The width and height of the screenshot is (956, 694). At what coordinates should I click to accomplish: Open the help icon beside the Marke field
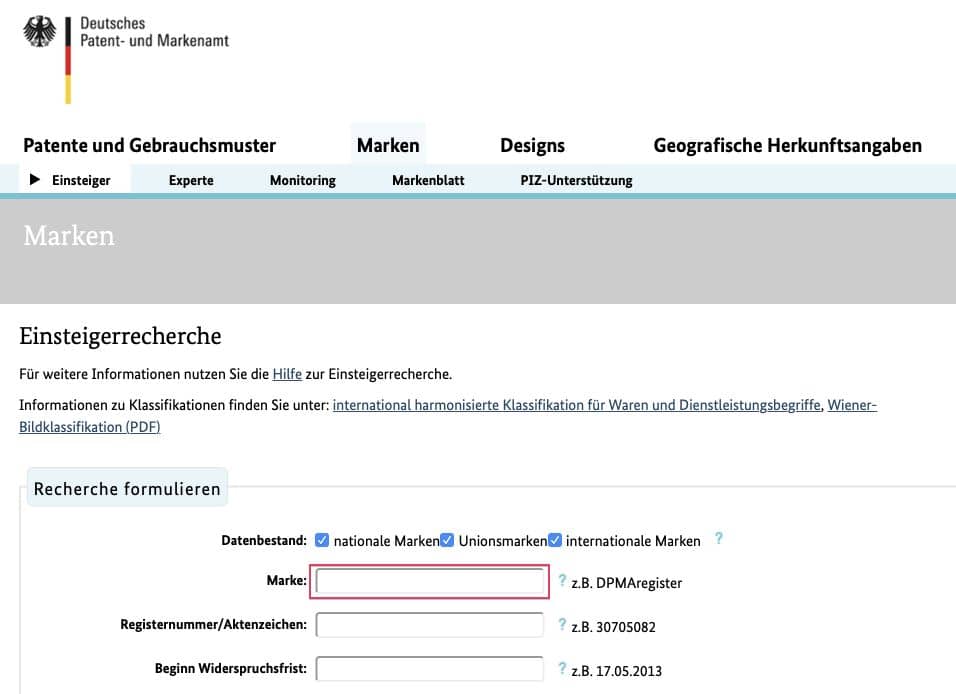click(x=563, y=581)
